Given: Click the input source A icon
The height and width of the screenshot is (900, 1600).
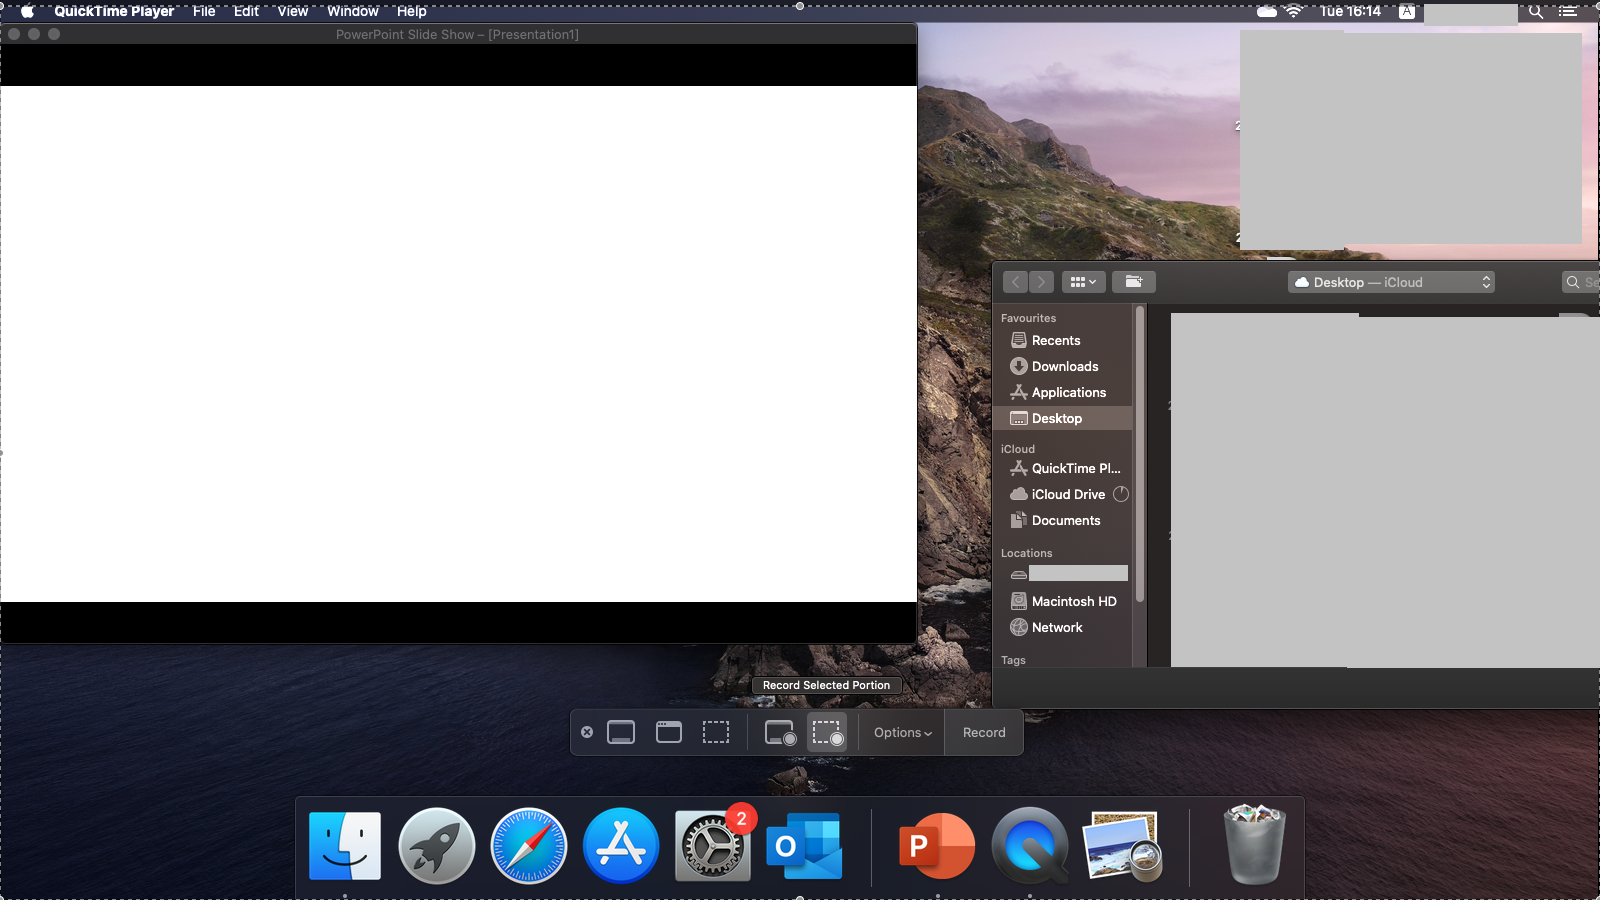Looking at the screenshot, I should (x=1407, y=11).
